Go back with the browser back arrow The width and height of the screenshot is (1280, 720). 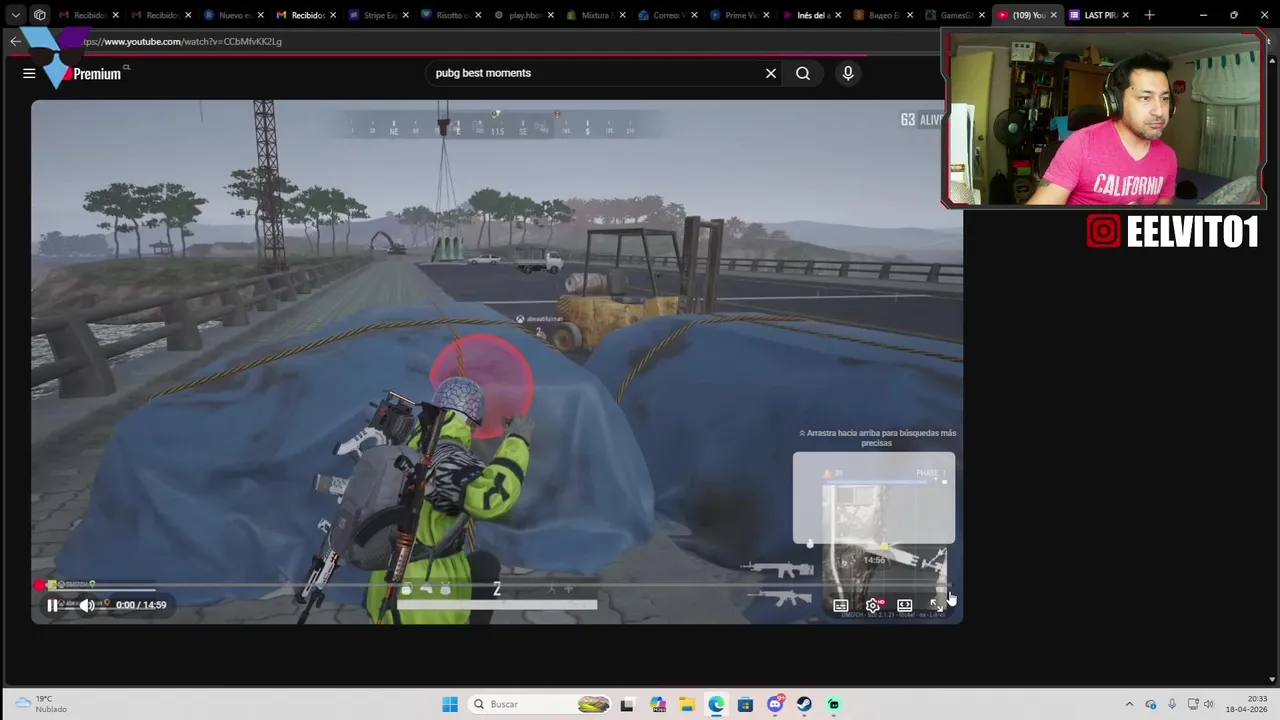(x=15, y=41)
